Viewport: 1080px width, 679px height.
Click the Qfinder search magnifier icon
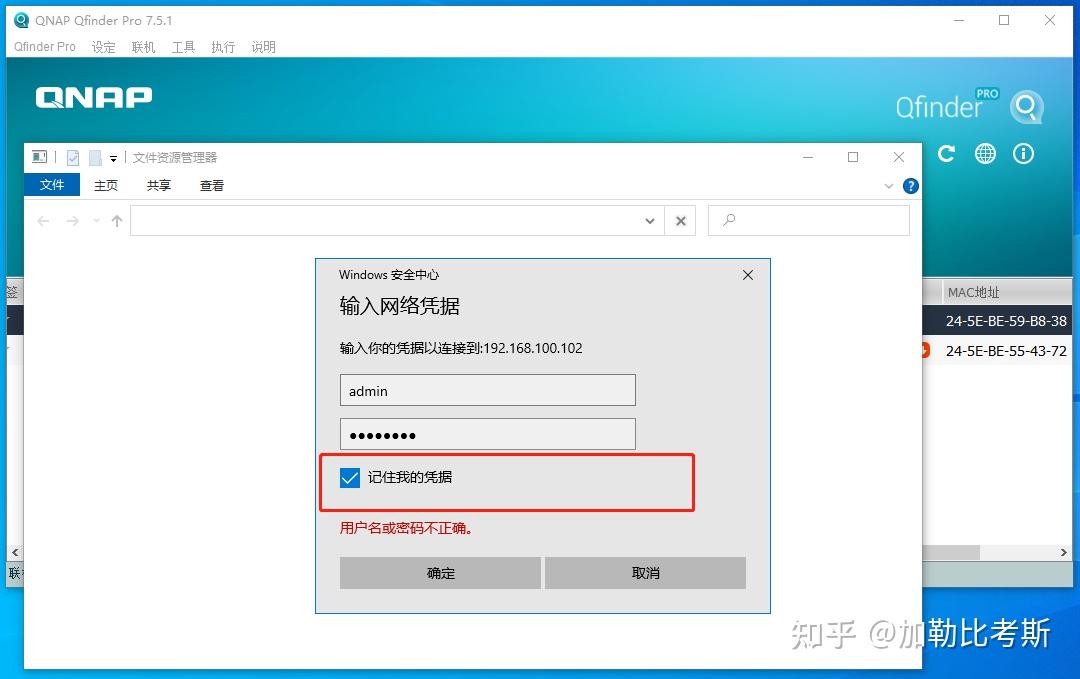click(x=1027, y=107)
